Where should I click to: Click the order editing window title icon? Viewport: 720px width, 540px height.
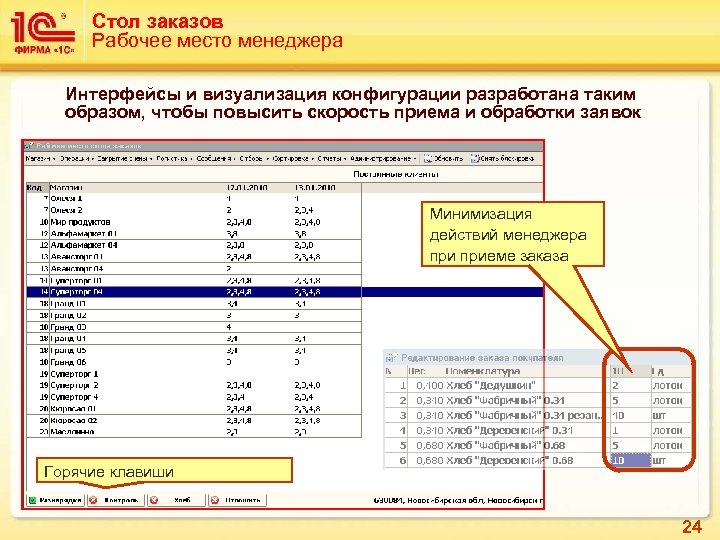(391, 357)
